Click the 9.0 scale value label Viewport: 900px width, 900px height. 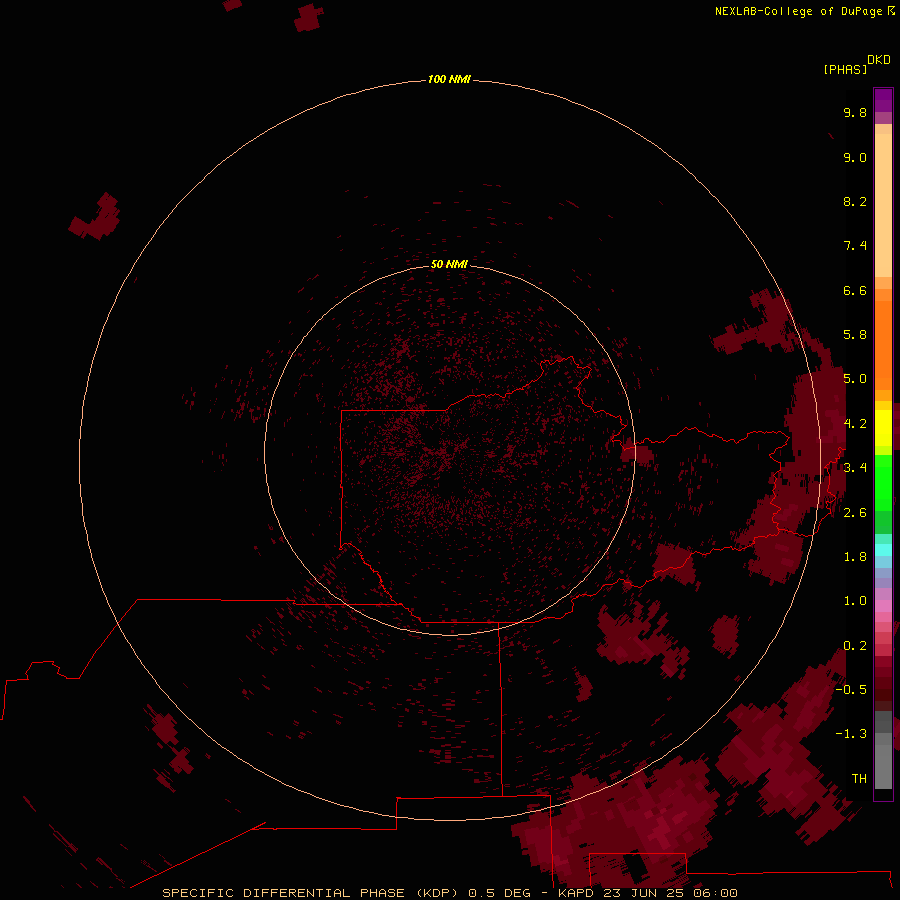pos(855,157)
